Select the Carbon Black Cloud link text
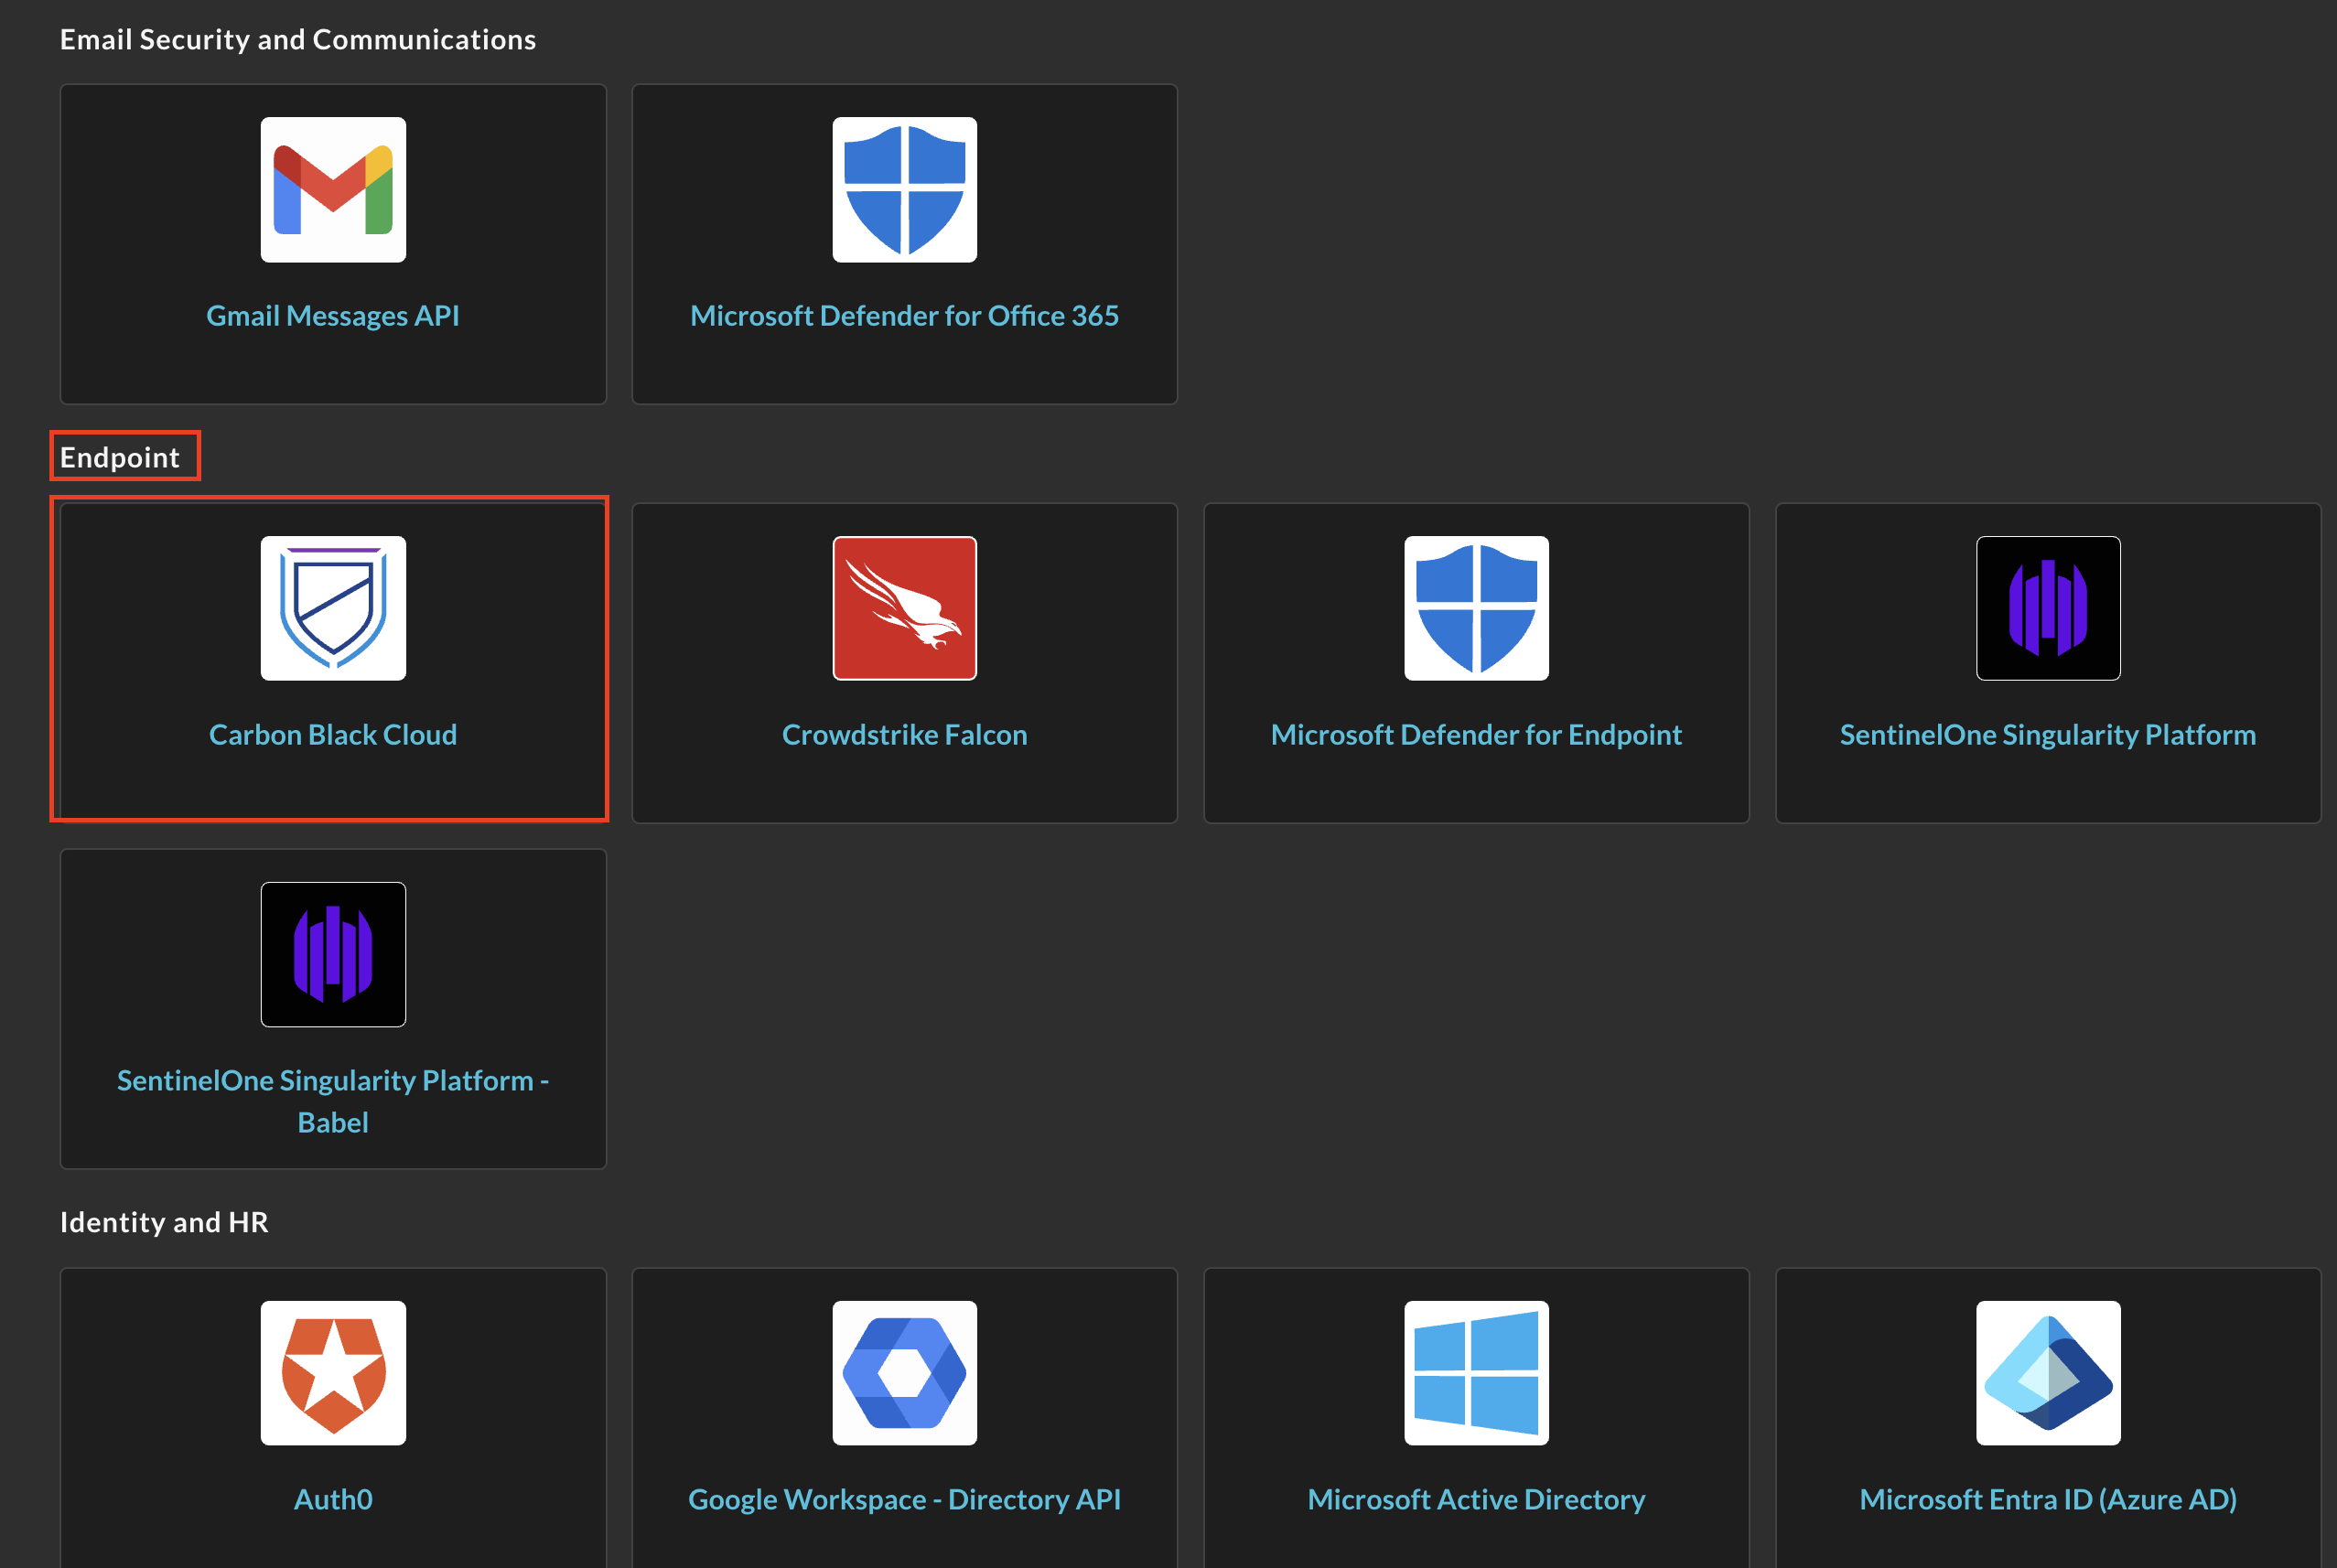Screen dimensions: 2337x1568 tap(333, 735)
